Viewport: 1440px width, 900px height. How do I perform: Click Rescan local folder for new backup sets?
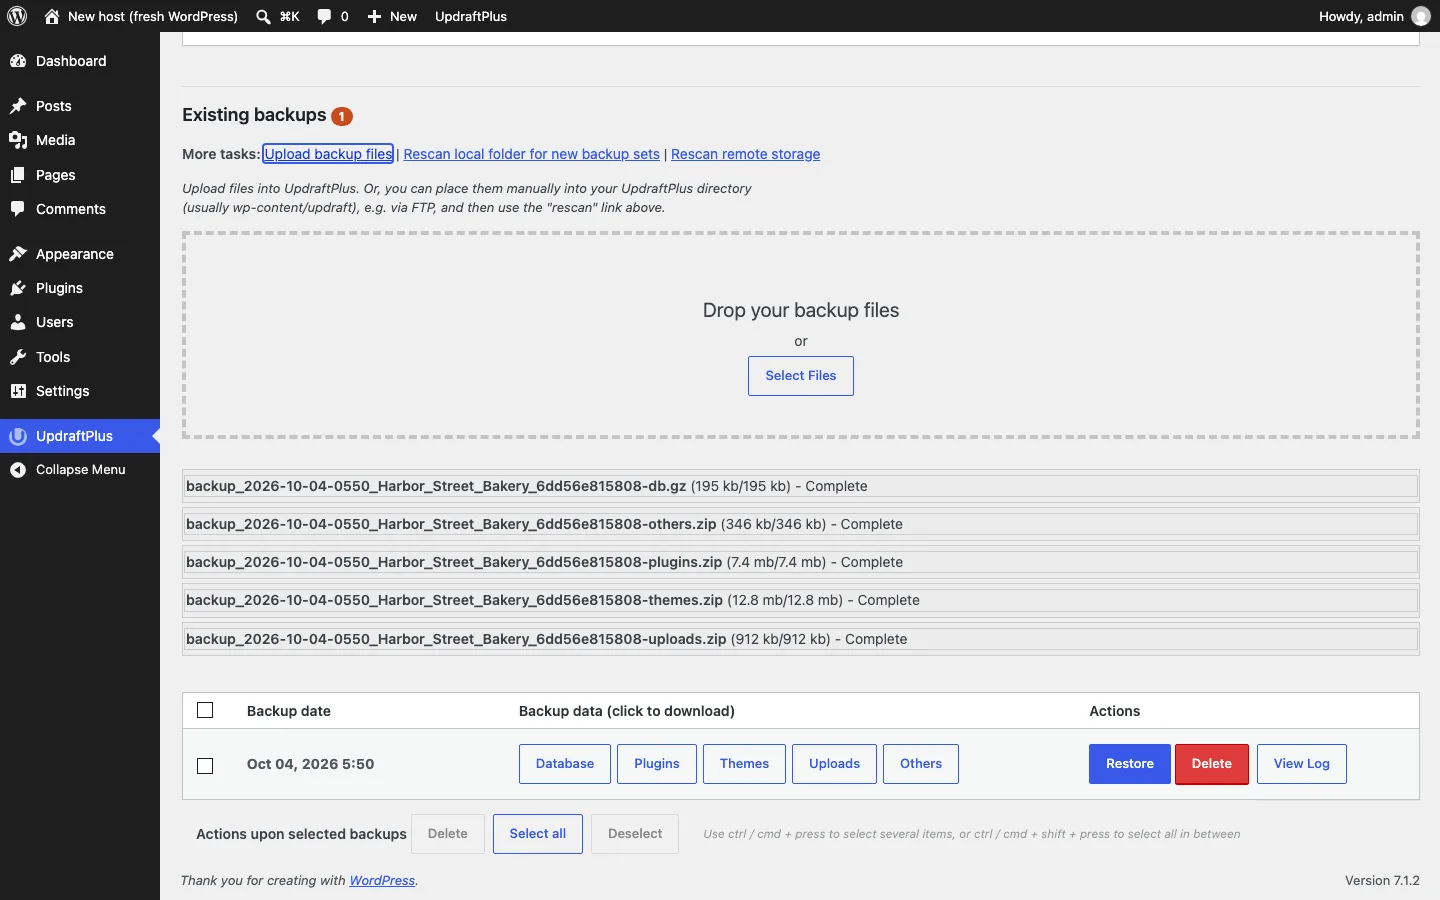[531, 154]
